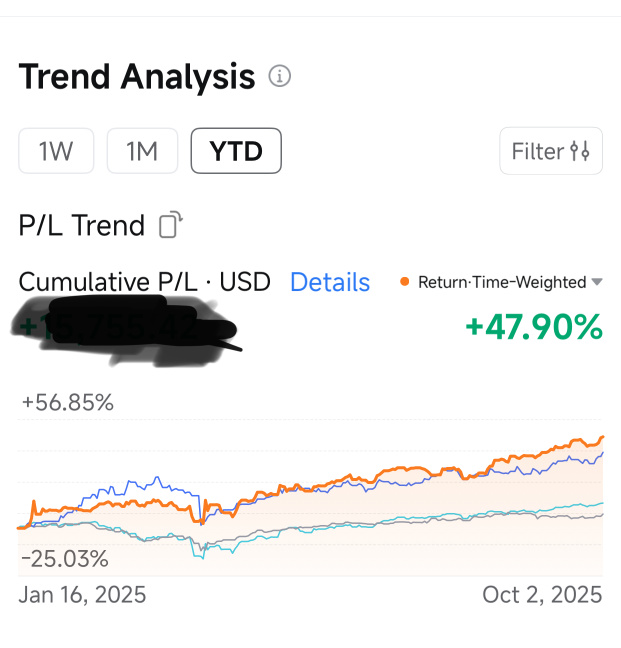Switch to the 1M time range
The width and height of the screenshot is (621, 648).
pyautogui.click(x=142, y=151)
